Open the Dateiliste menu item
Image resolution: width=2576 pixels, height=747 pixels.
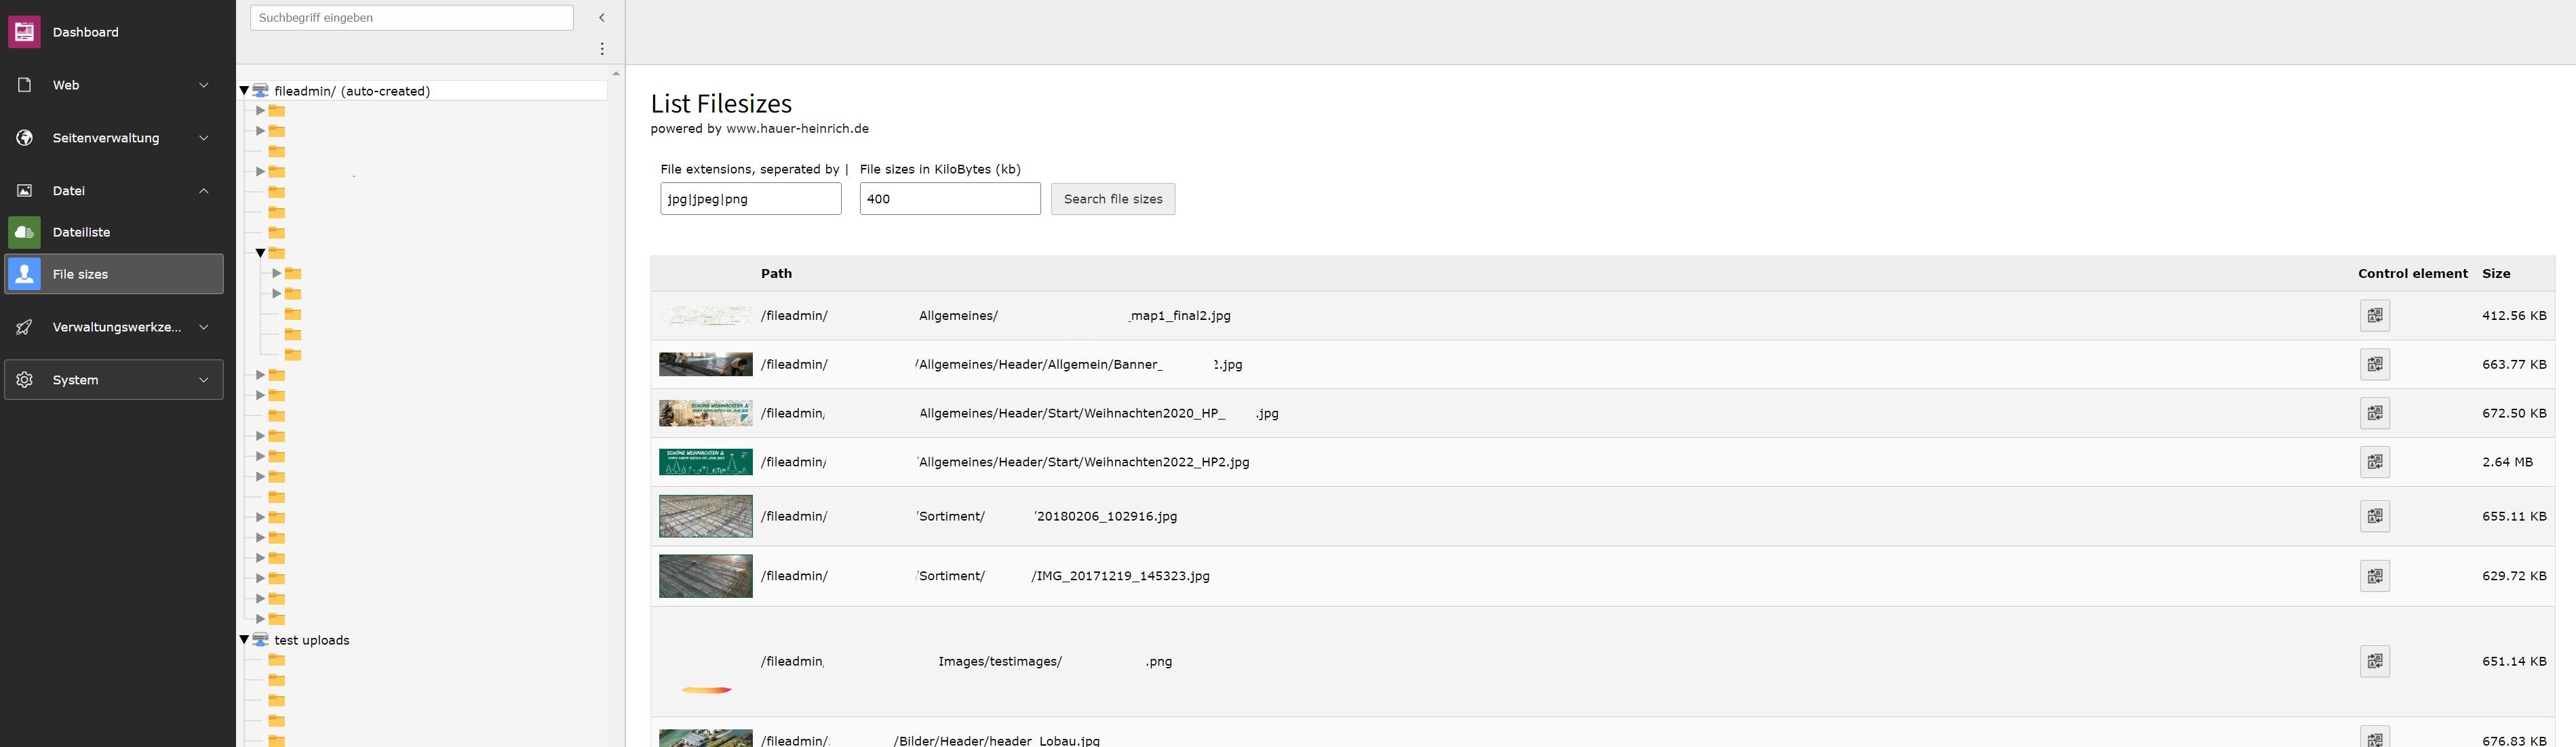[x=114, y=232]
